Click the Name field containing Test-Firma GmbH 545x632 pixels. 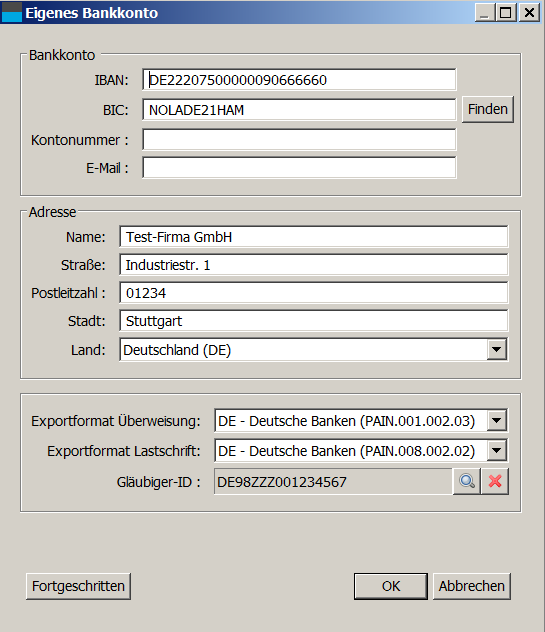coord(314,237)
